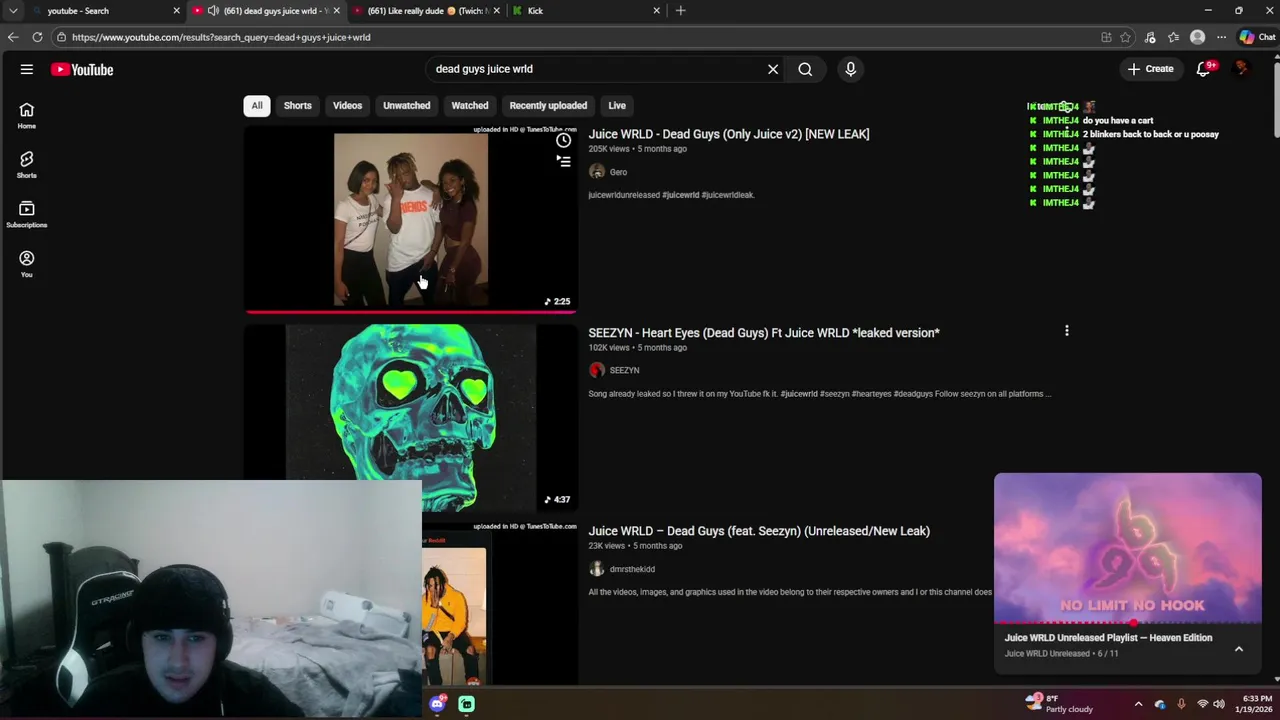The height and width of the screenshot is (720, 1280).
Task: Open the dmrsthekidd channel name
Action: pos(632,569)
